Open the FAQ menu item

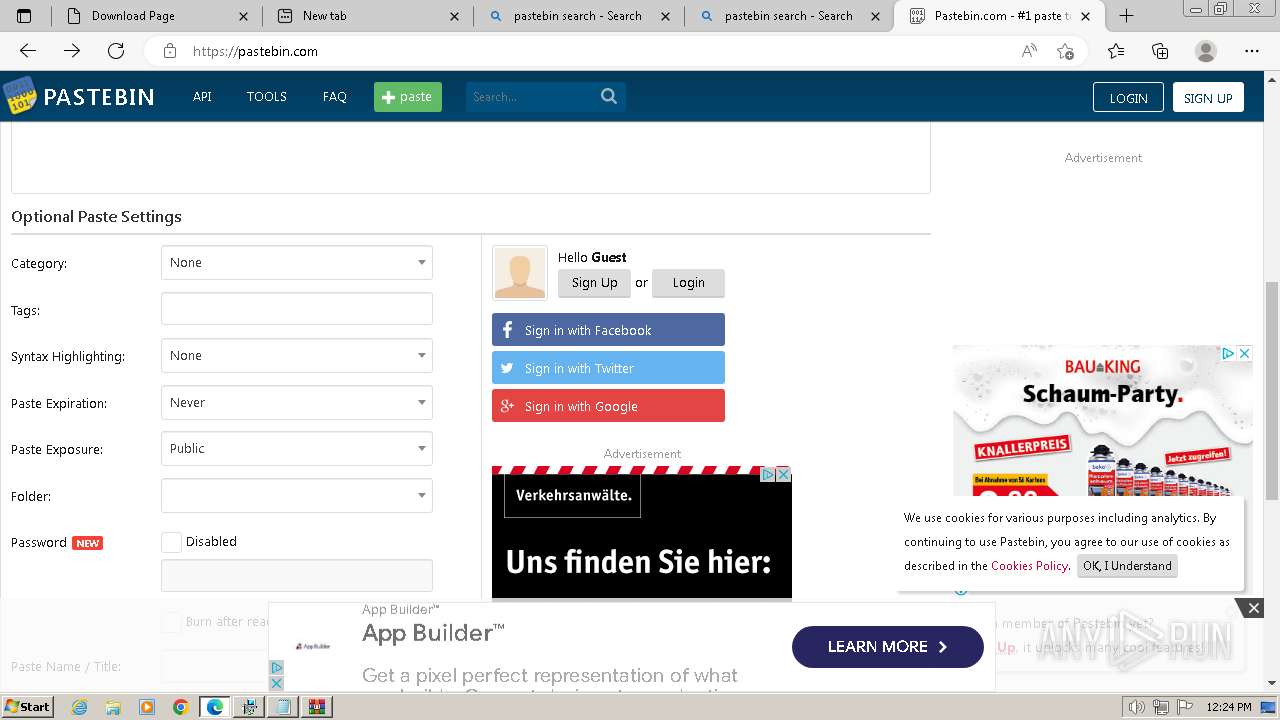click(335, 97)
